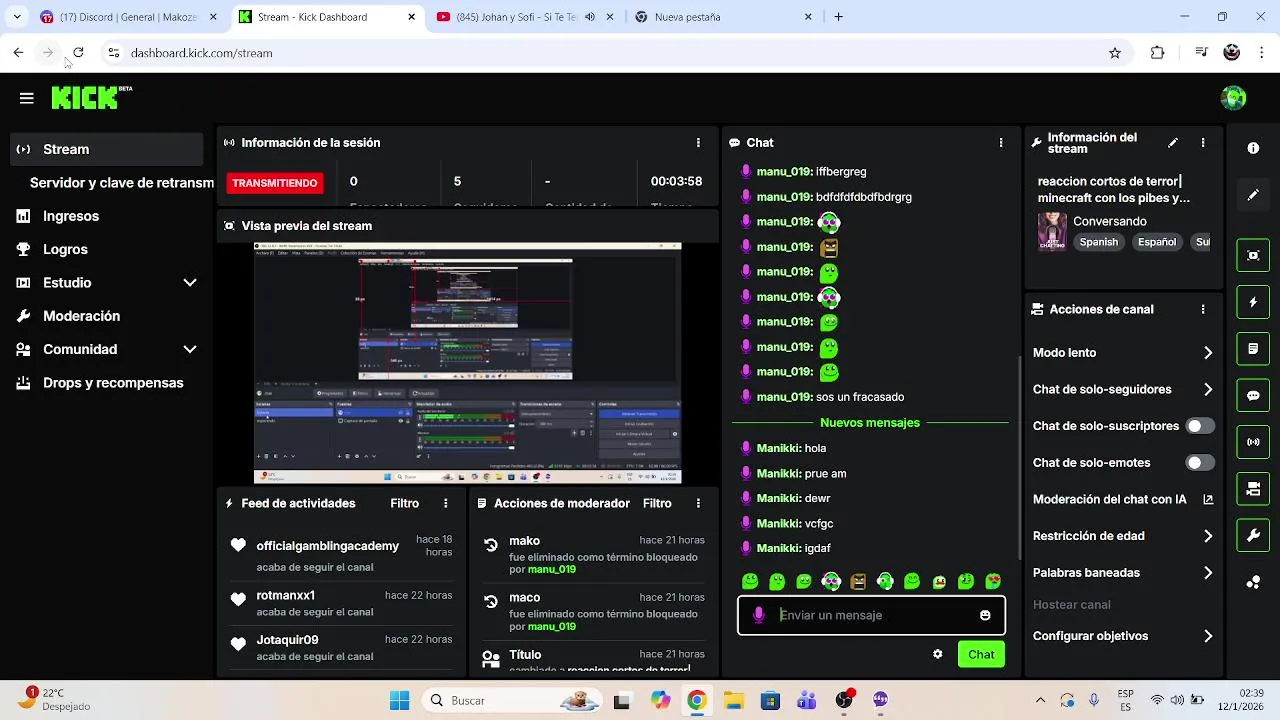Open Configurar objetivos options
The height and width of the screenshot is (720, 1280).
tap(1123, 636)
